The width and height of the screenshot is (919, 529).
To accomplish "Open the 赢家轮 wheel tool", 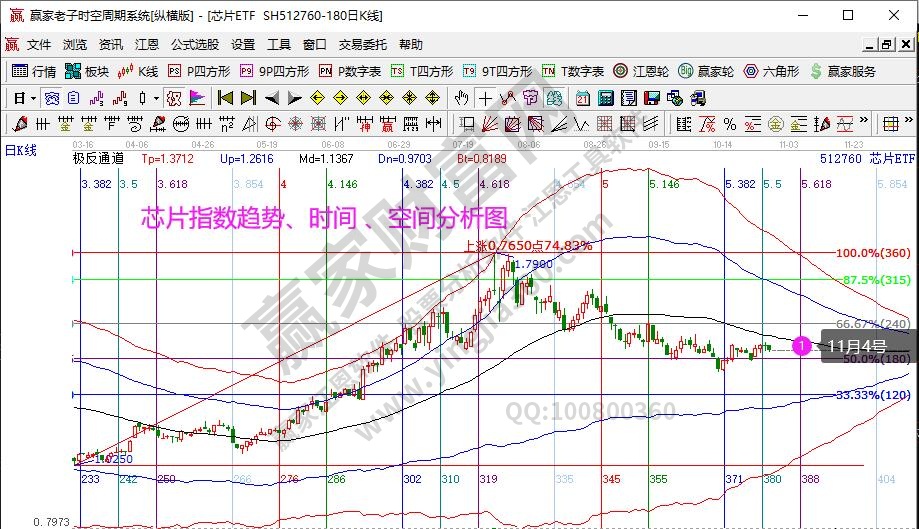I will coord(706,71).
